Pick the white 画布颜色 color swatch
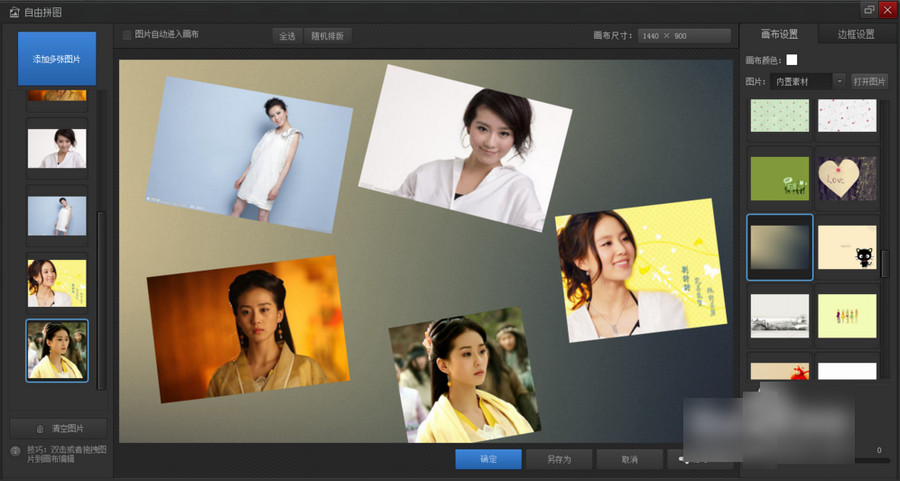This screenshot has width=900, height=481. (792, 60)
